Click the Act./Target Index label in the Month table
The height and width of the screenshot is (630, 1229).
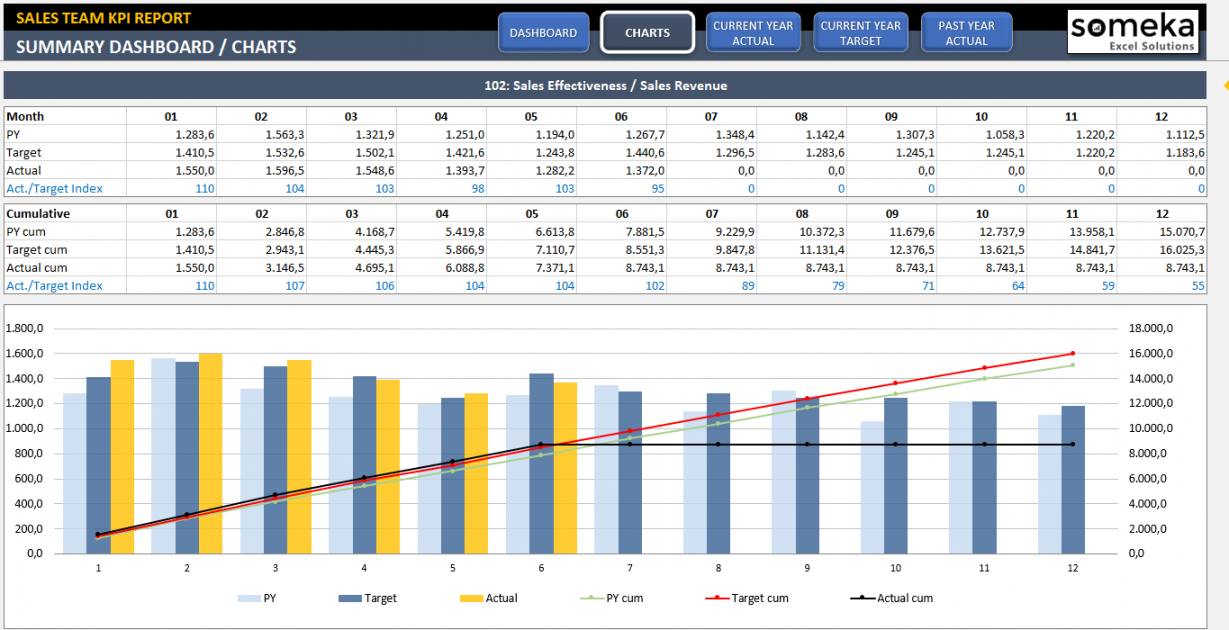click(x=55, y=188)
